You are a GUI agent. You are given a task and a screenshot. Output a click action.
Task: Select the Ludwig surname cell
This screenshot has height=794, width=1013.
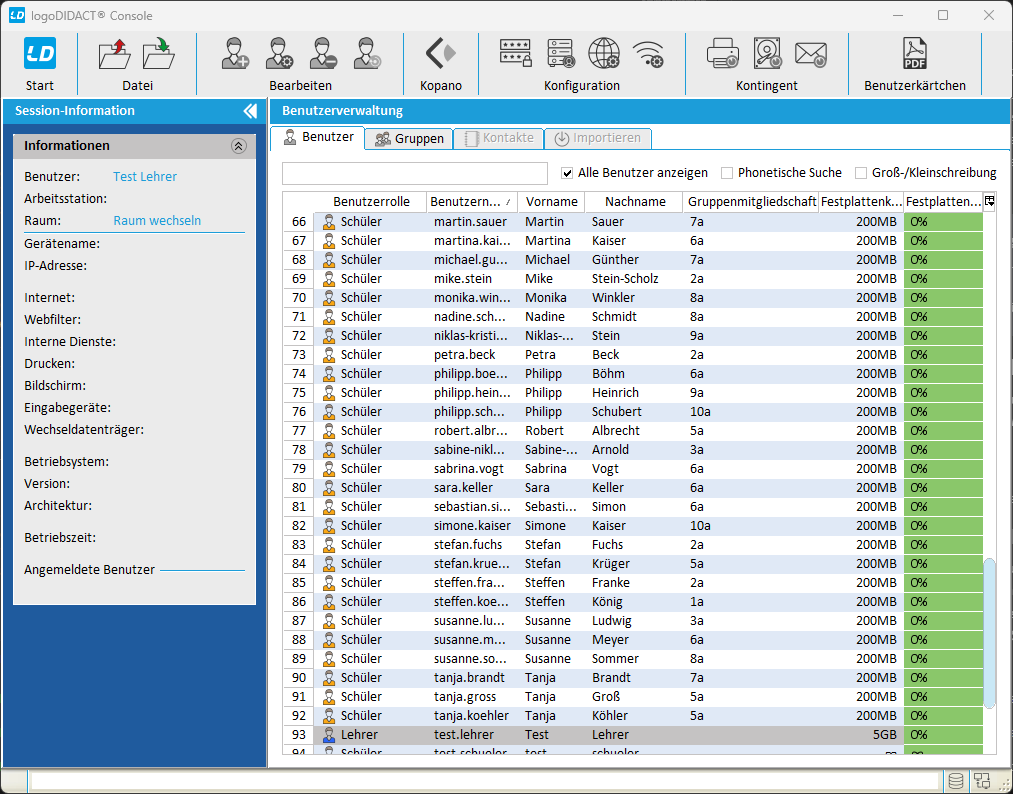coord(634,621)
